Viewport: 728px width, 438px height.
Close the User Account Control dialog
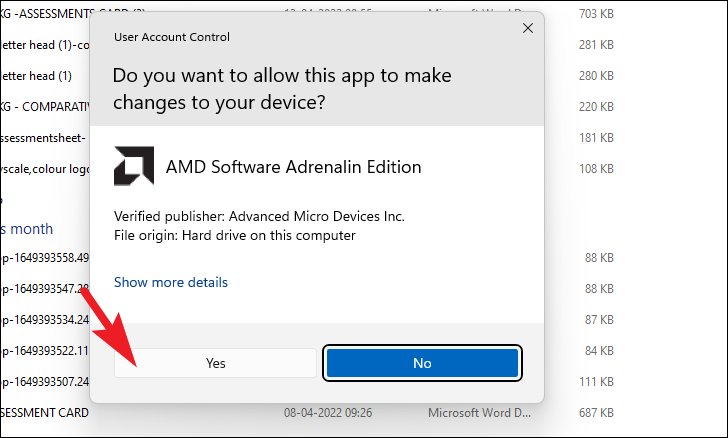527,28
